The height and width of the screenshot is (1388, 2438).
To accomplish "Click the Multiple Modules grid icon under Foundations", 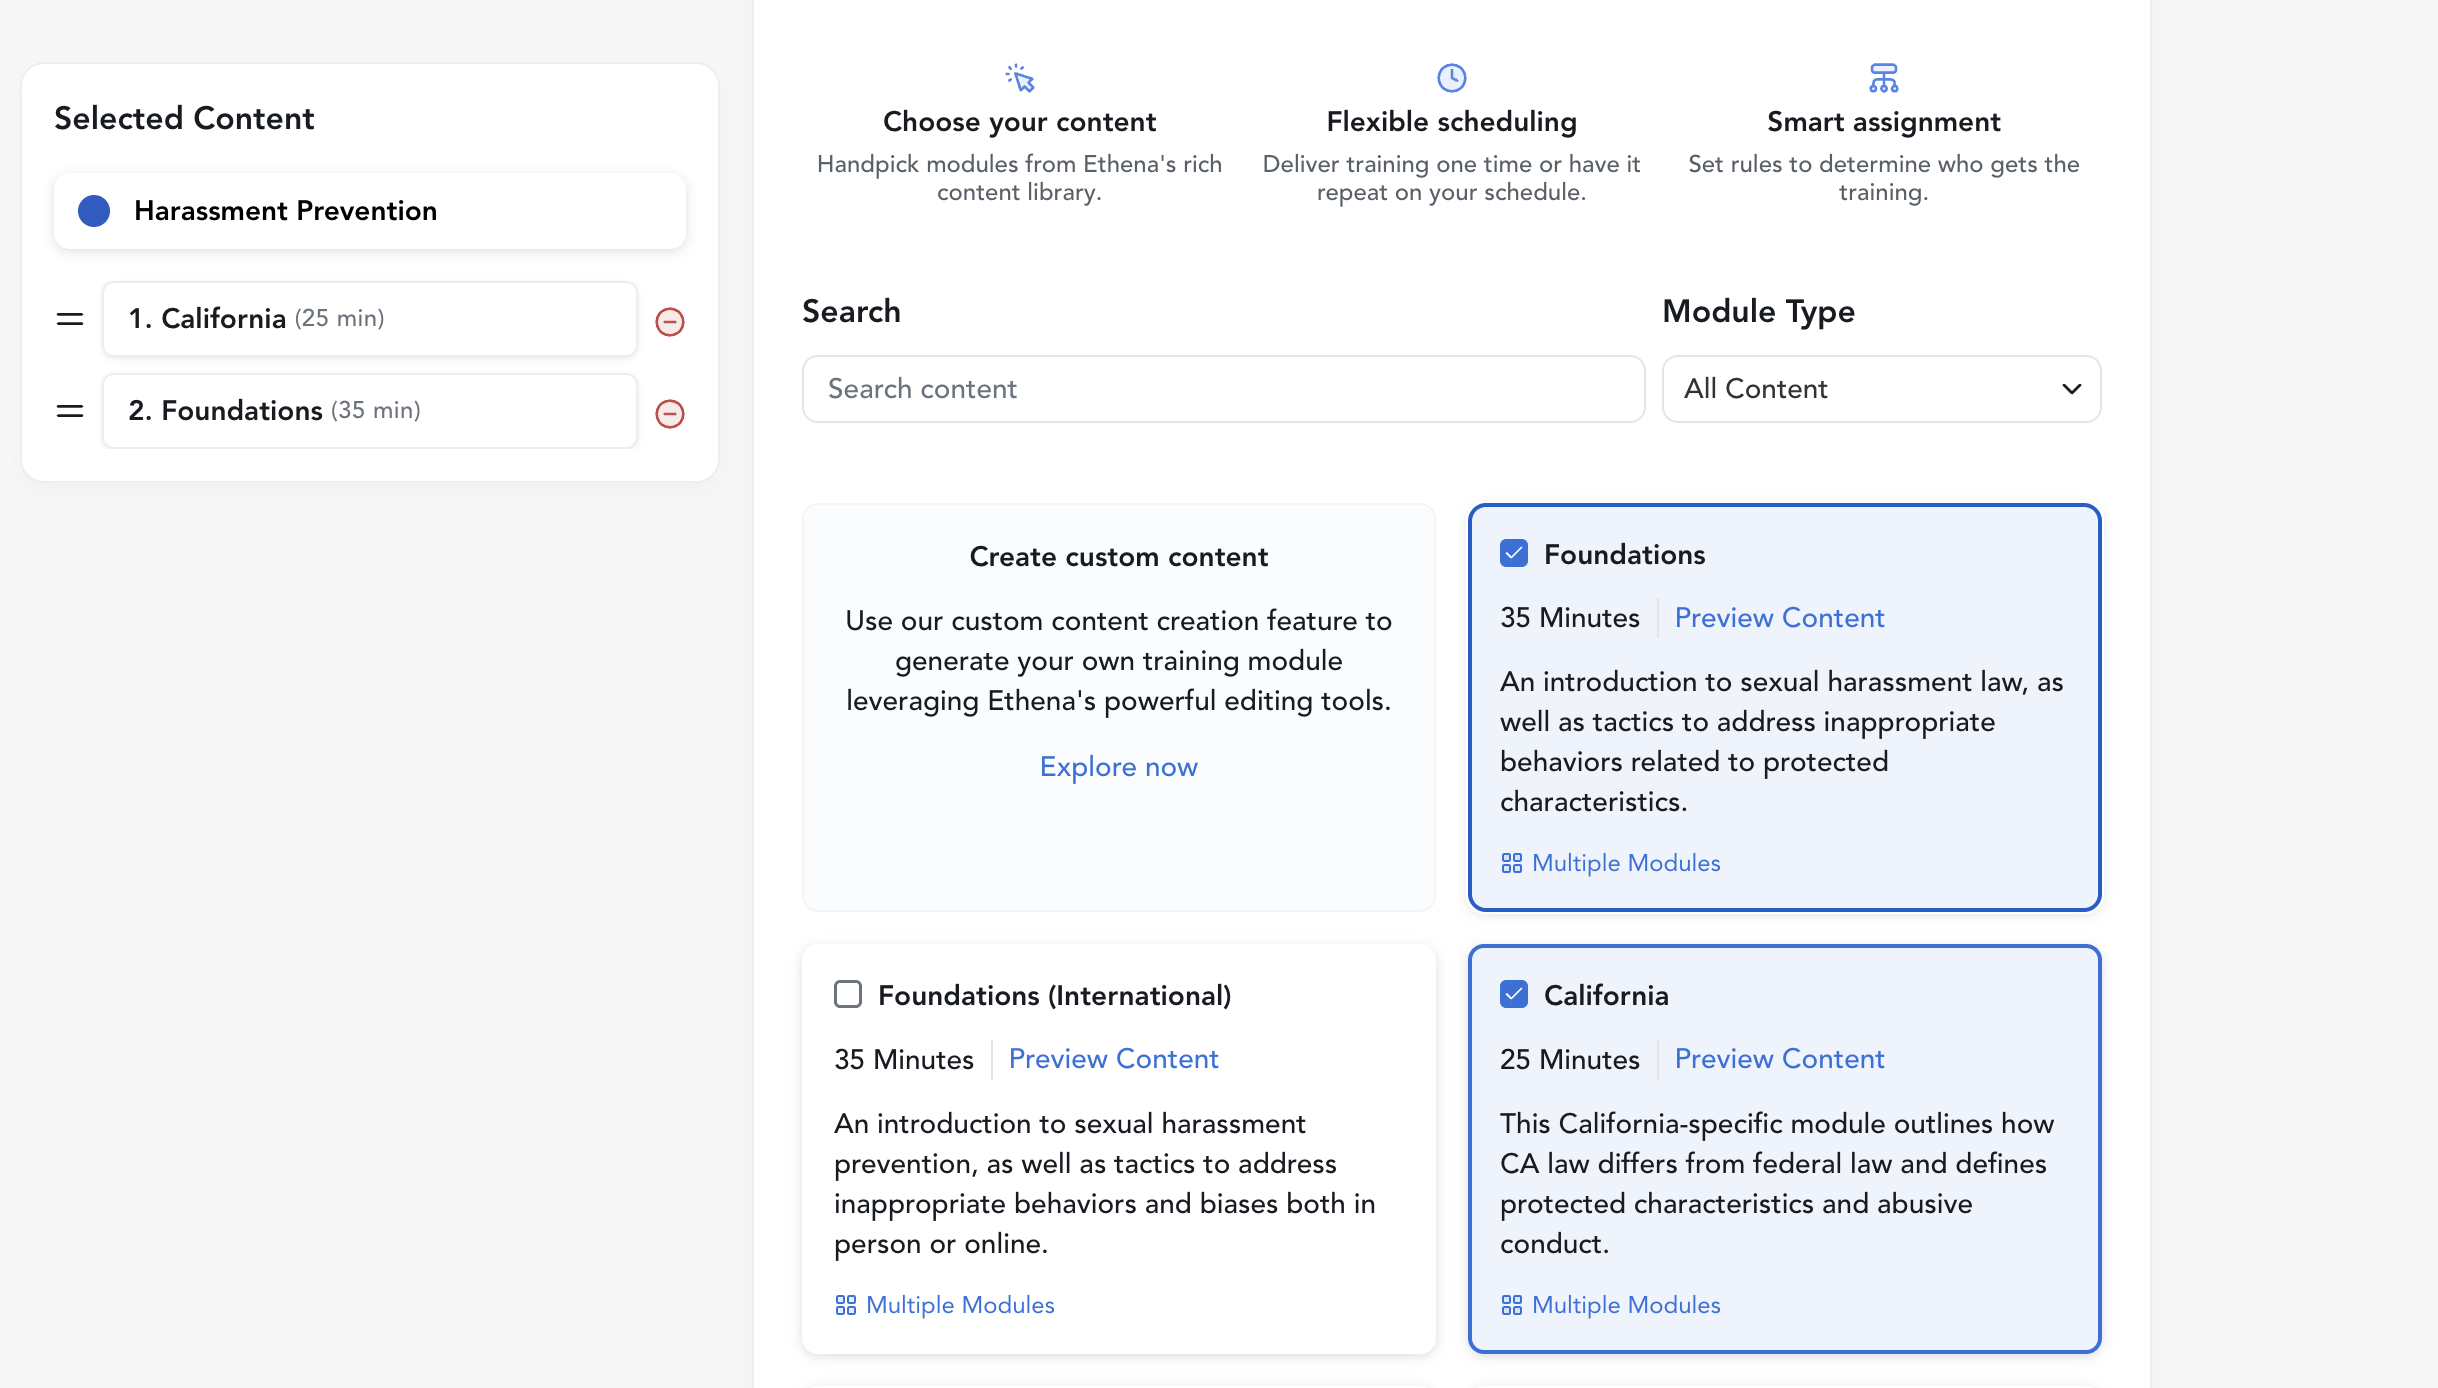I will (1511, 863).
